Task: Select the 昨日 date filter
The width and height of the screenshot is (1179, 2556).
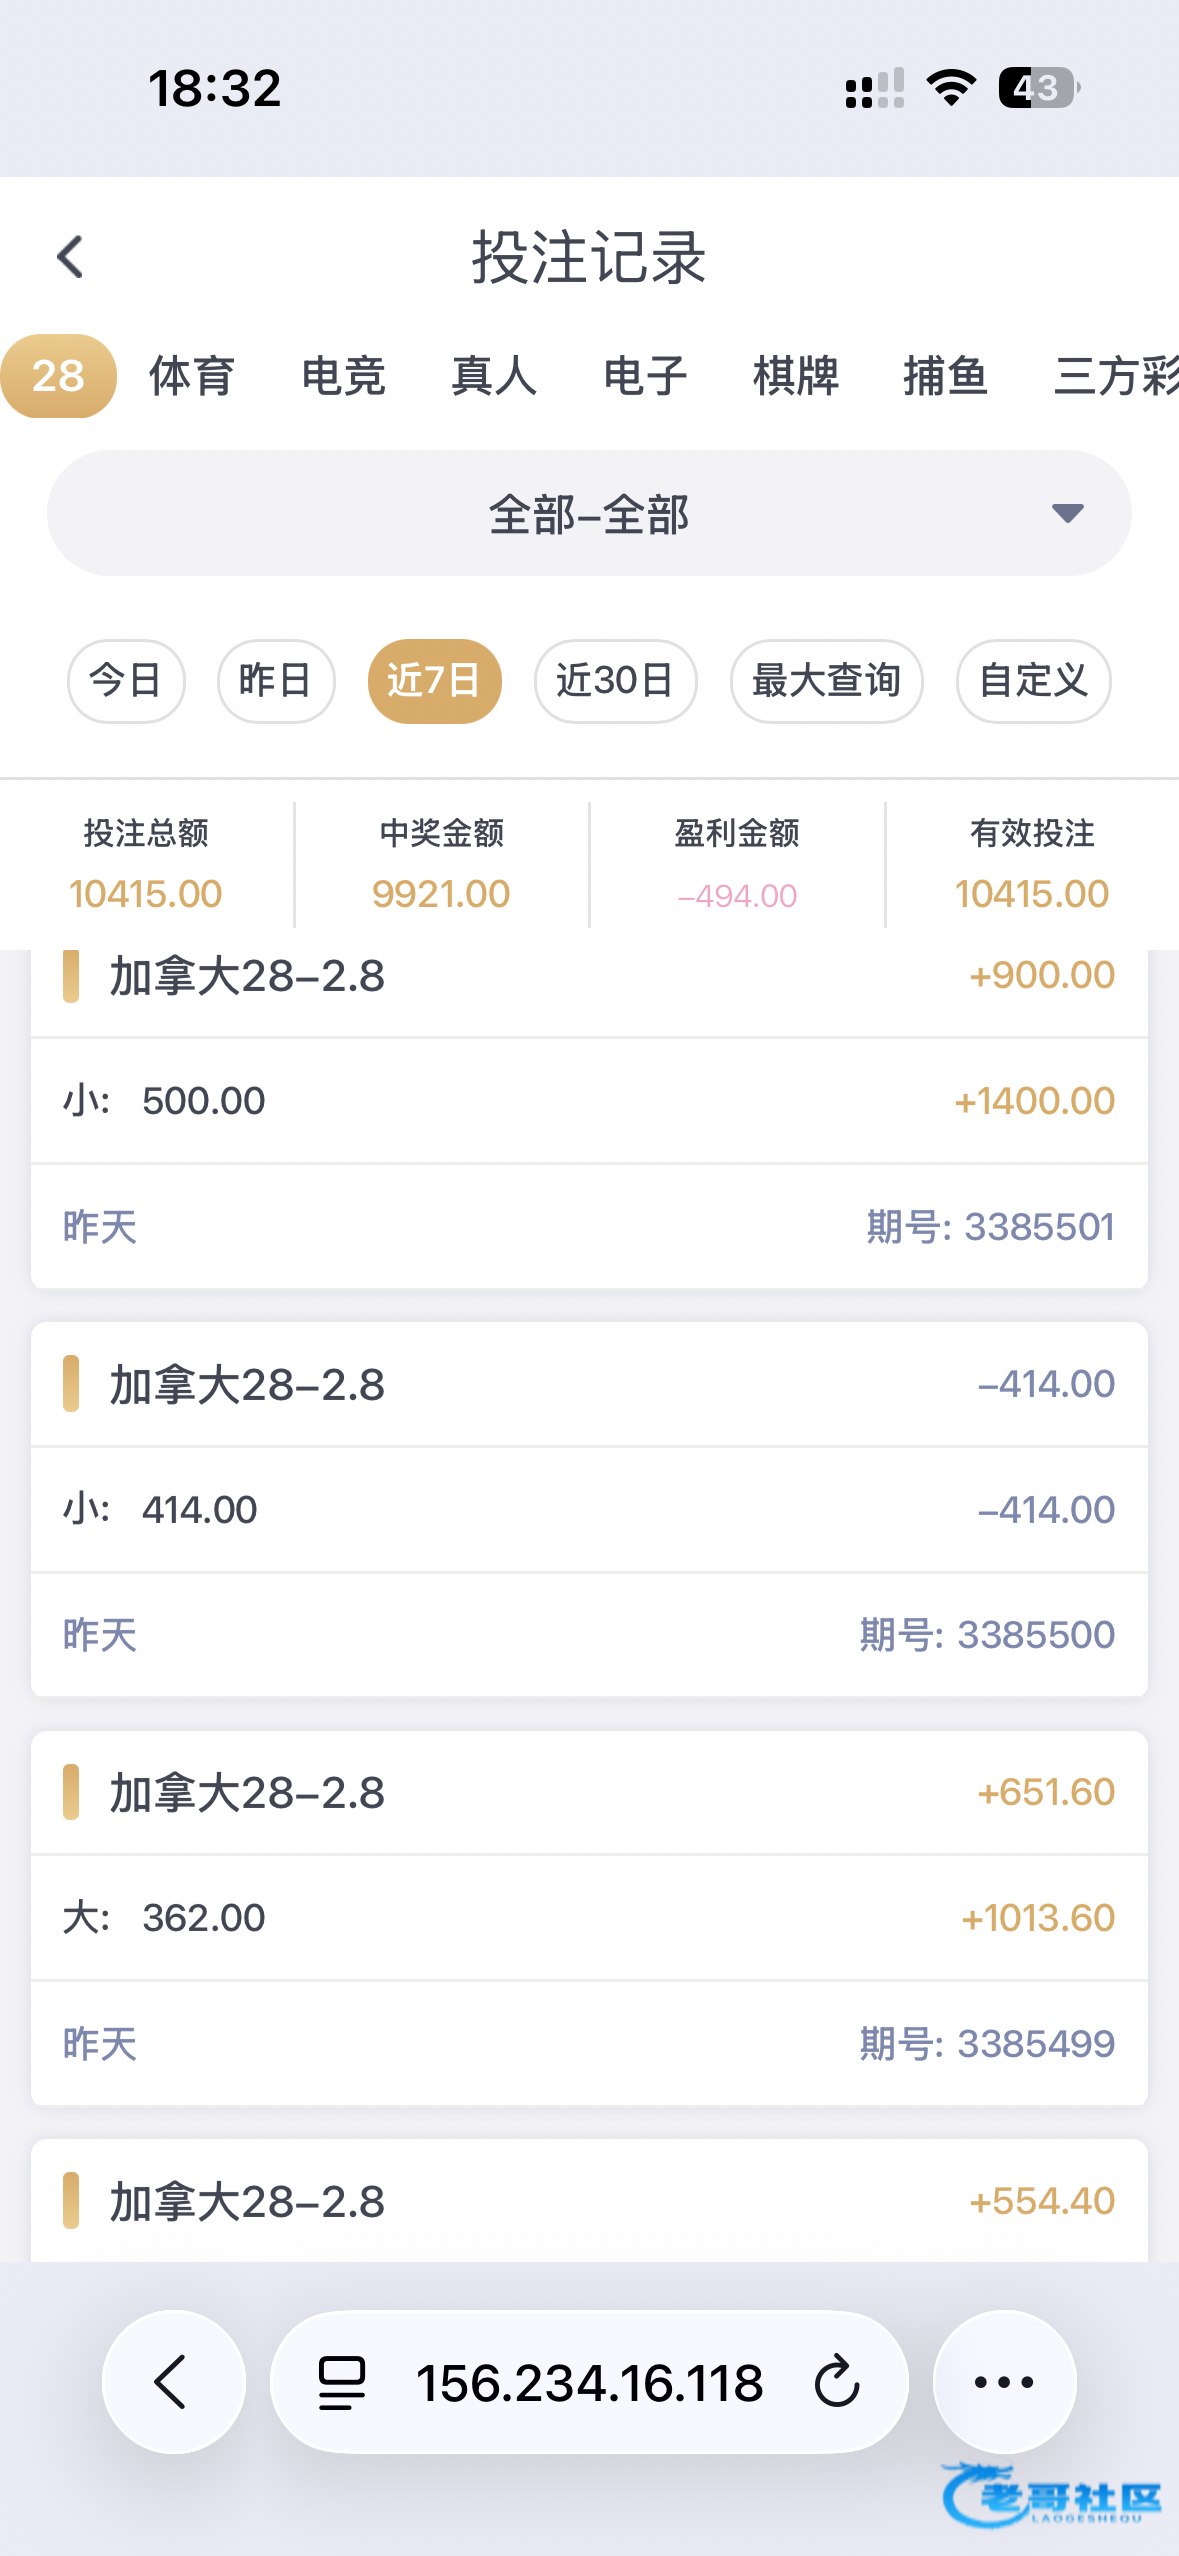Action: point(275,681)
